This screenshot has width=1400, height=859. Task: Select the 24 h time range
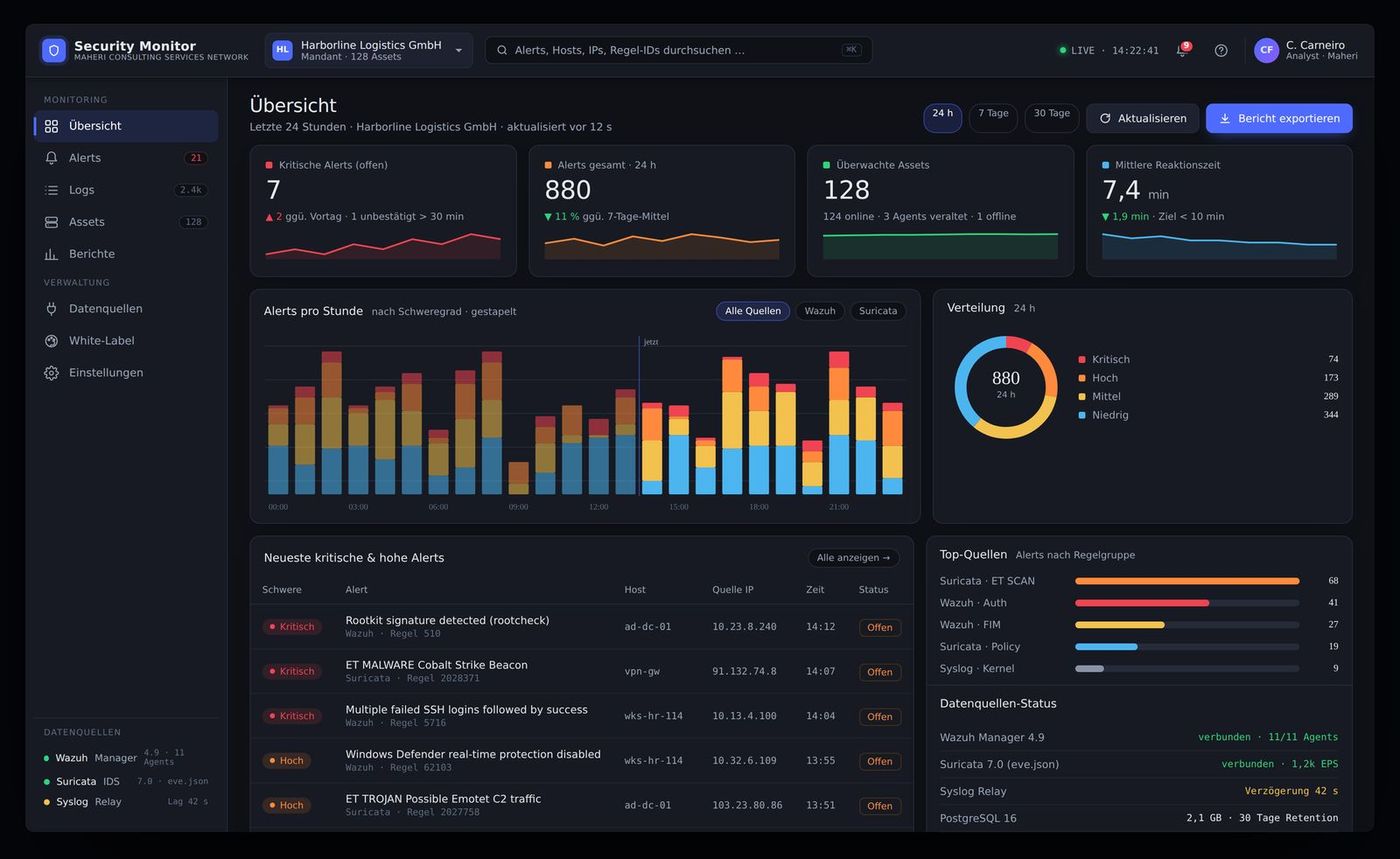pos(943,118)
